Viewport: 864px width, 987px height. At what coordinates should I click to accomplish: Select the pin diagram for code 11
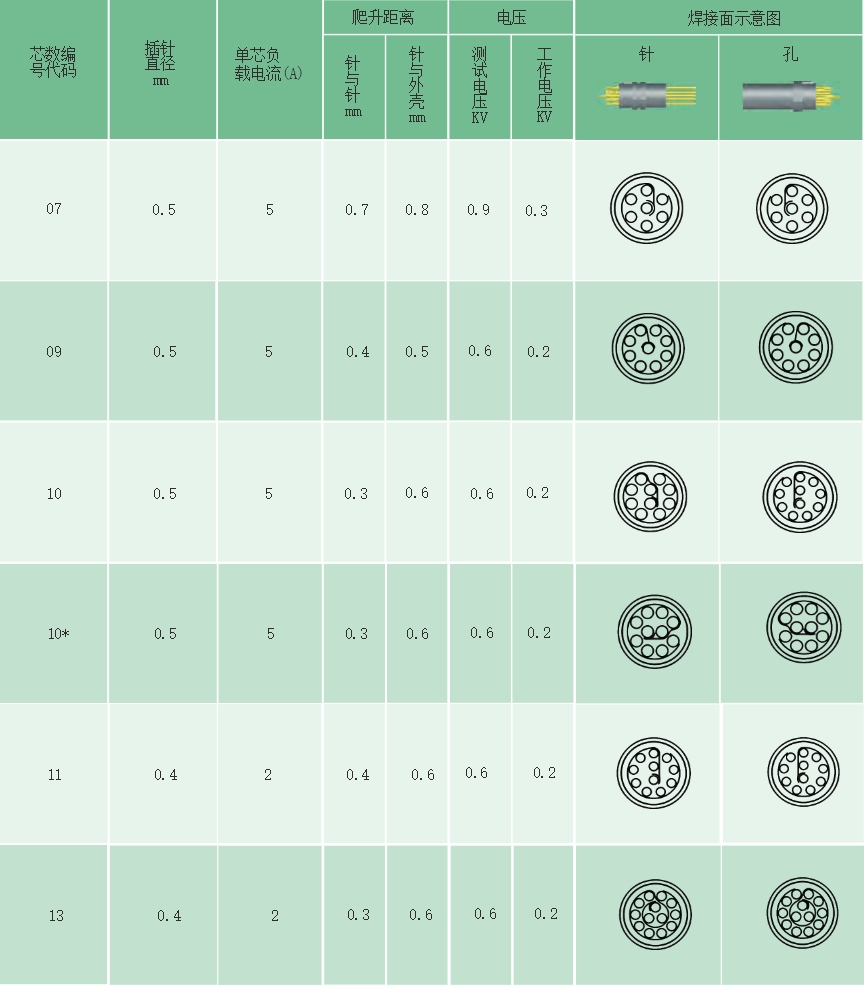click(x=654, y=773)
